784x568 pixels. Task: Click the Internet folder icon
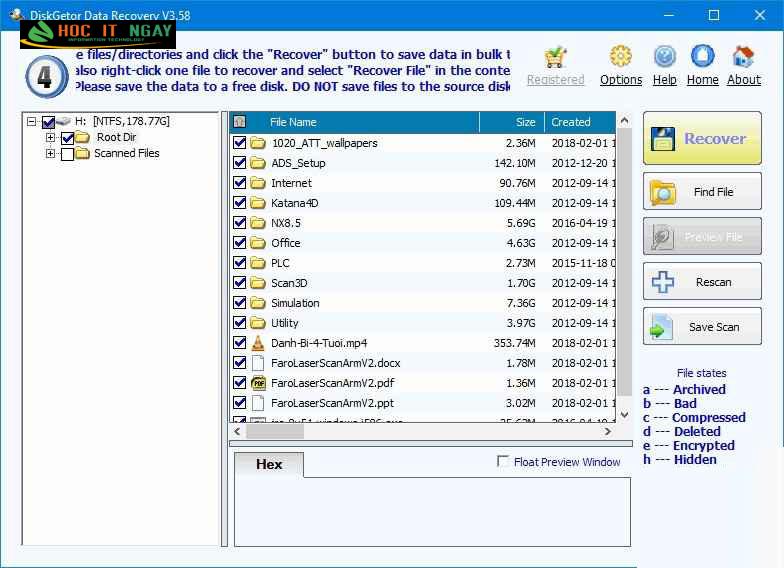258,183
